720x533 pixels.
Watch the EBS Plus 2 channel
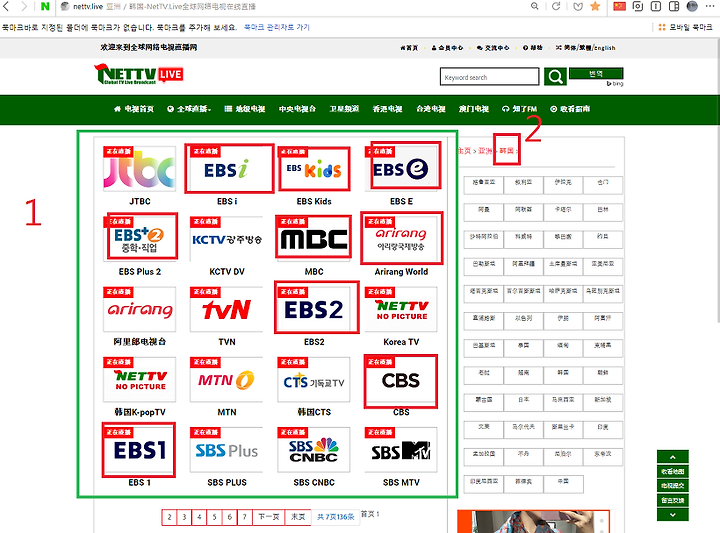pos(139,239)
